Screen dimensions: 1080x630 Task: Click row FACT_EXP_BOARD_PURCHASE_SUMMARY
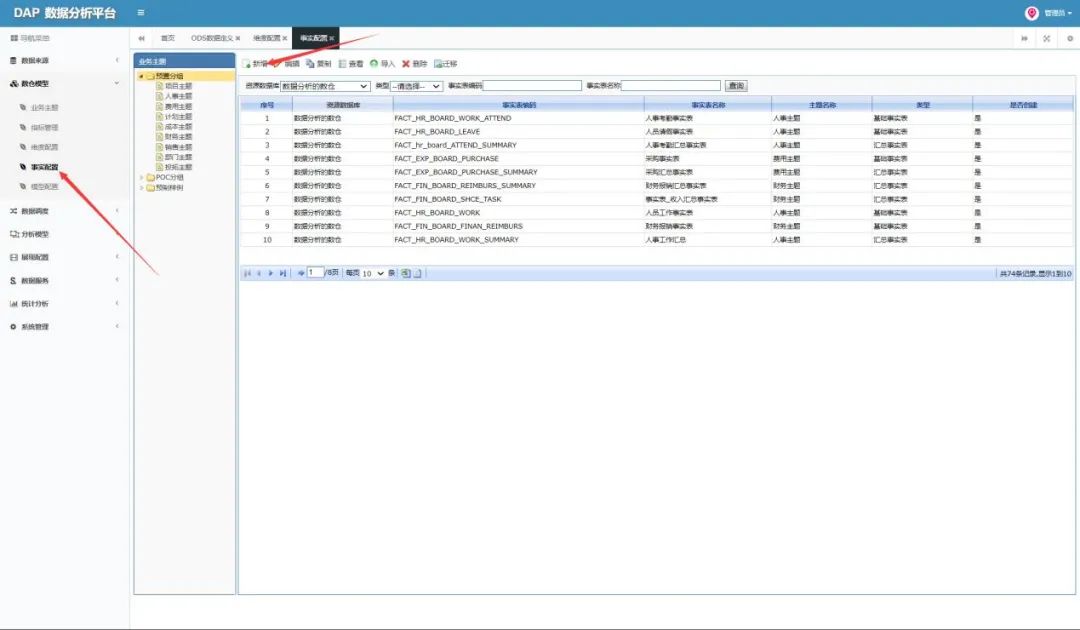[x=656, y=172]
